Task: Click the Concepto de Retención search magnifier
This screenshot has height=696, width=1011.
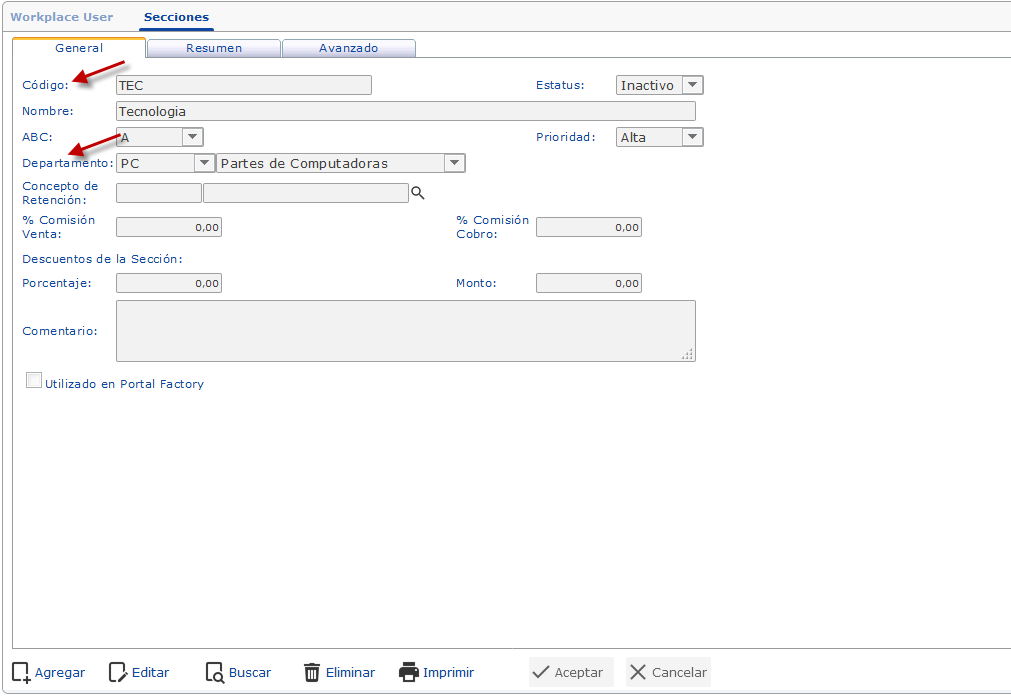Action: pos(418,193)
